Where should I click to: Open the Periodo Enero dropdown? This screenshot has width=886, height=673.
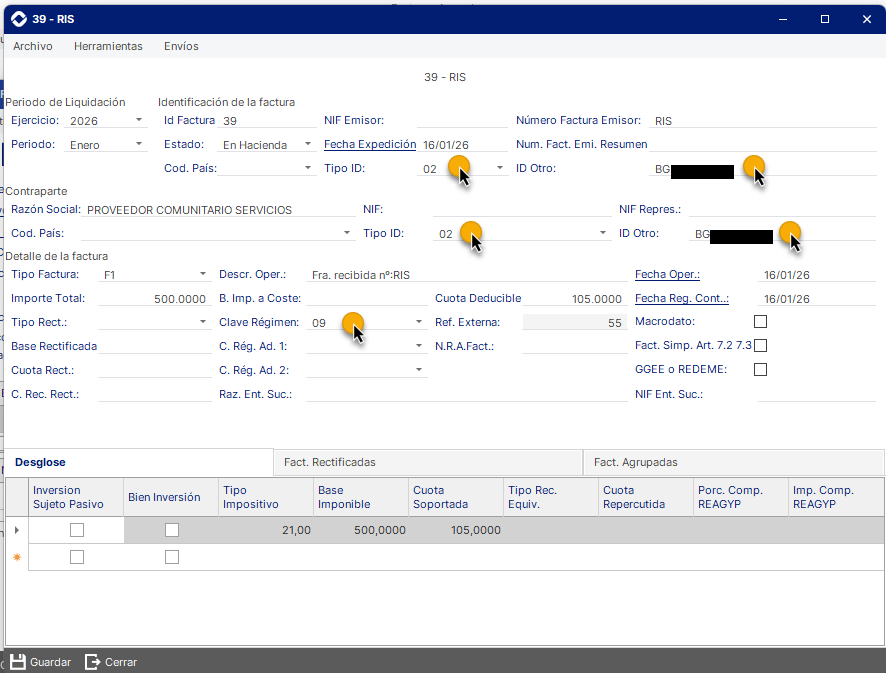point(139,144)
